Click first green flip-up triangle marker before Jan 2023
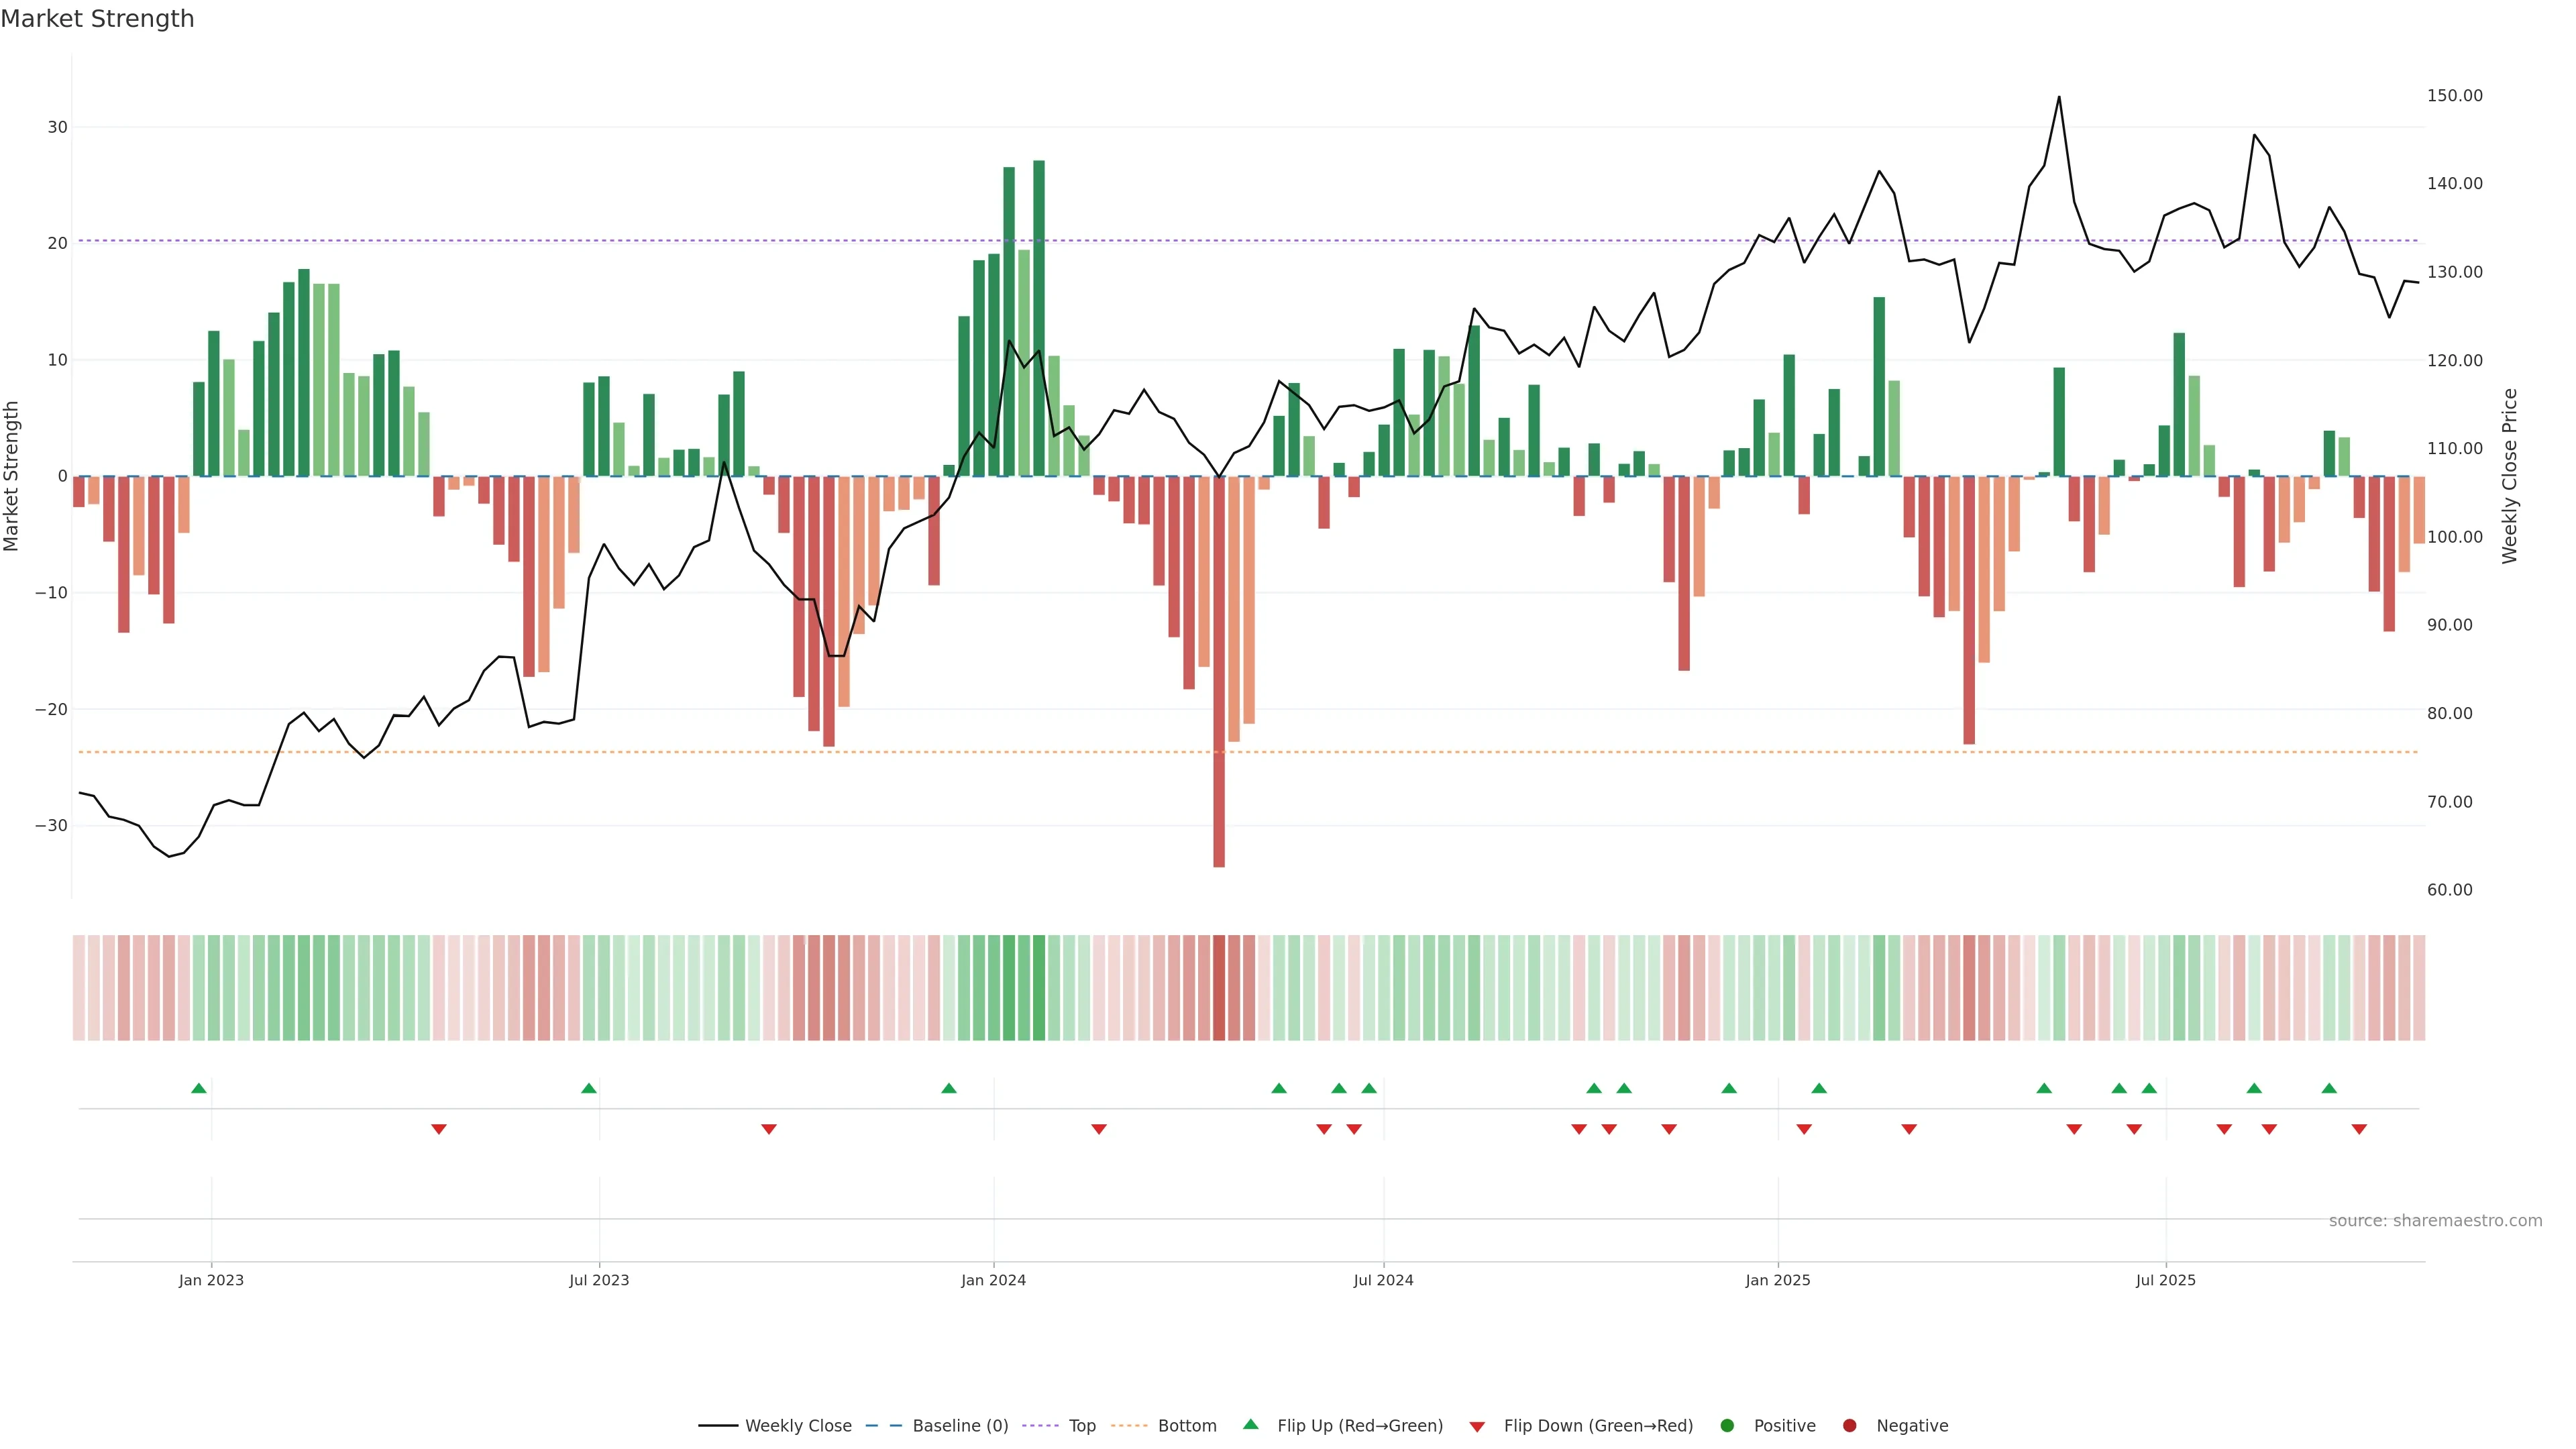This screenshot has width=2576, height=1449. 198,1088
